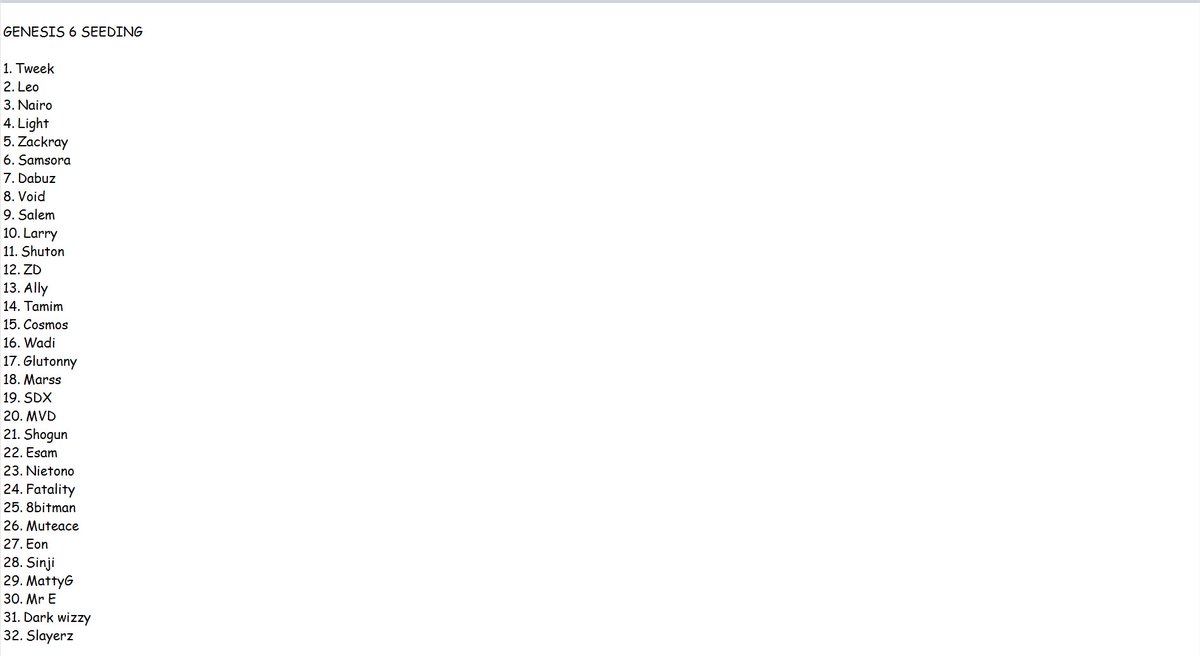Click on 25. 8bitman text
The width and height of the screenshot is (1200, 656).
[40, 508]
